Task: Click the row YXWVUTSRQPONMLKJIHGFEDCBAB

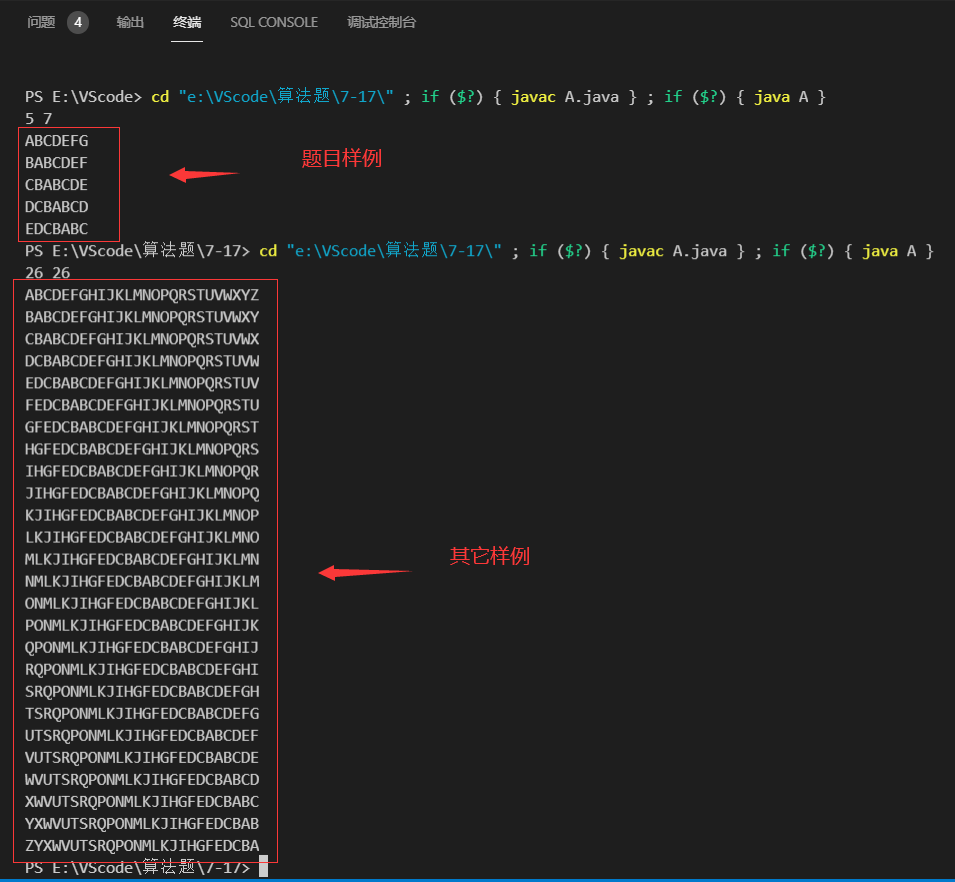Action: click(142, 824)
